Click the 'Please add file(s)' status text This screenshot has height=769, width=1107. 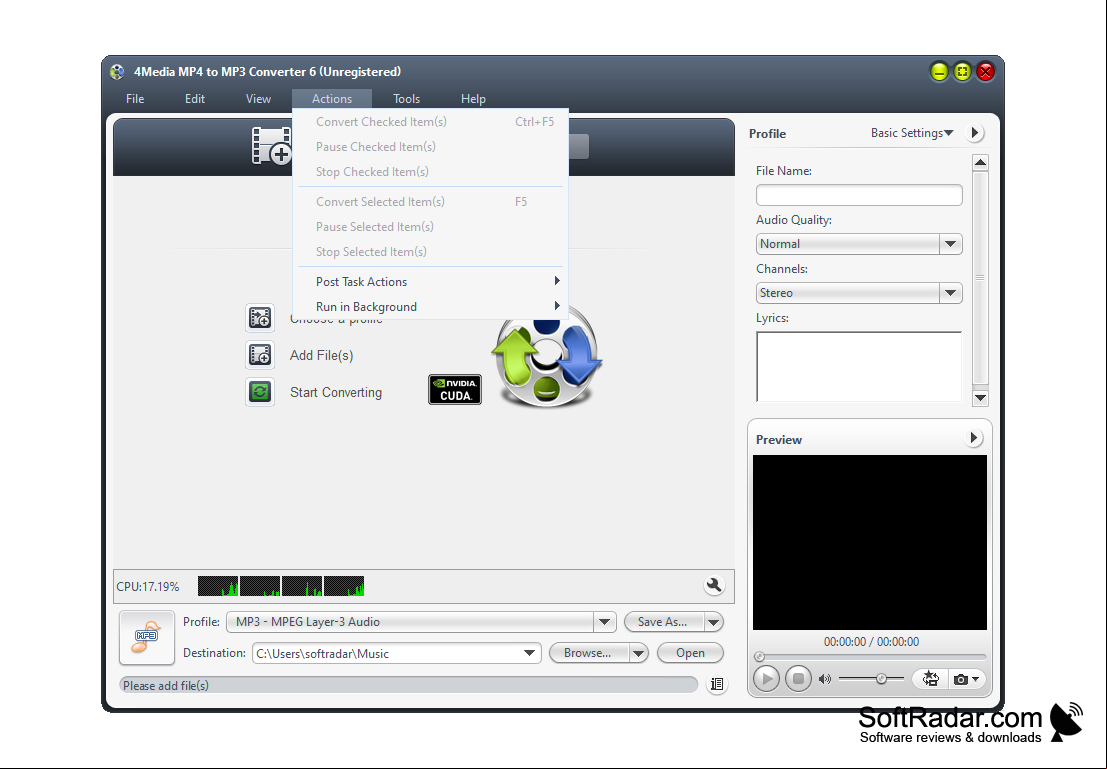(166, 686)
